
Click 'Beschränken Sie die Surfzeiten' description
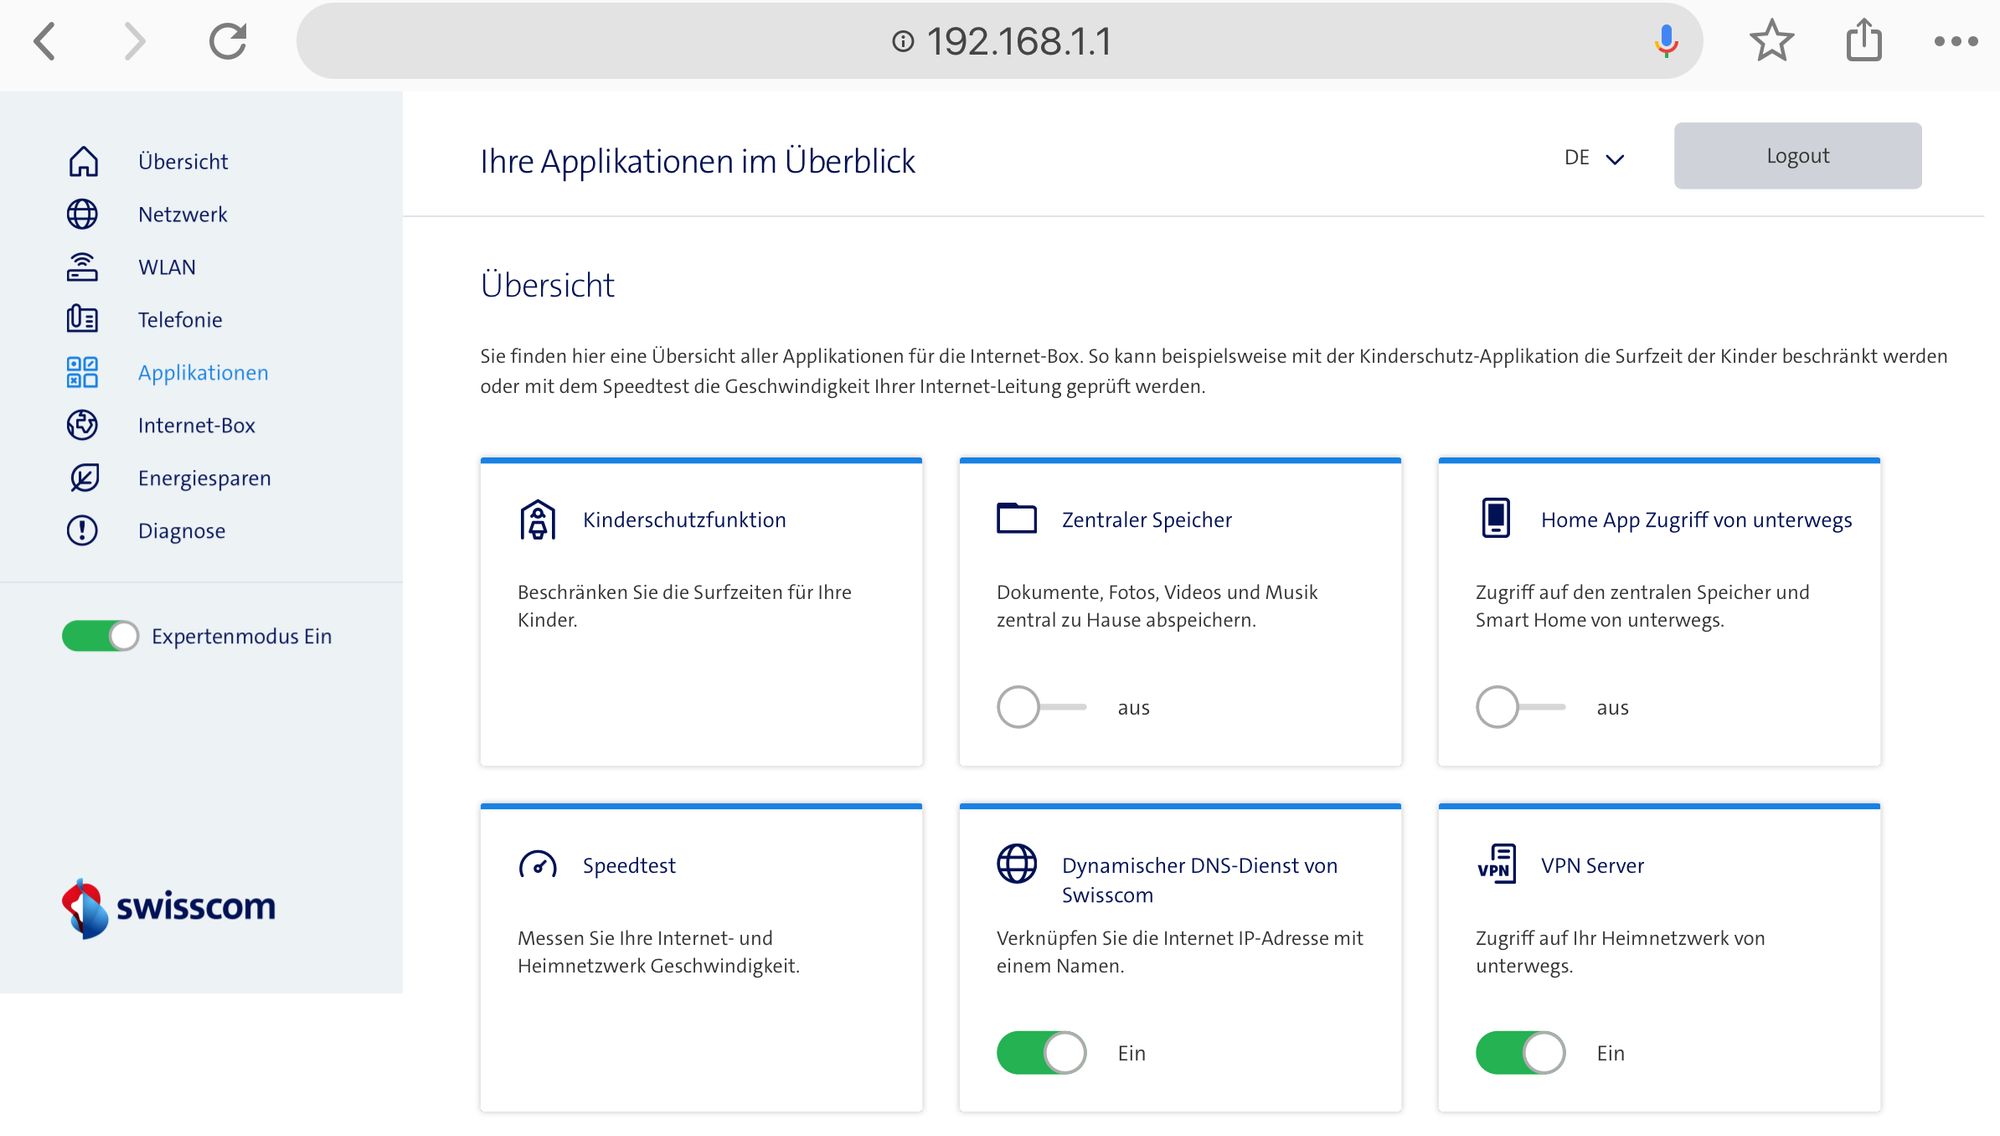(684, 606)
